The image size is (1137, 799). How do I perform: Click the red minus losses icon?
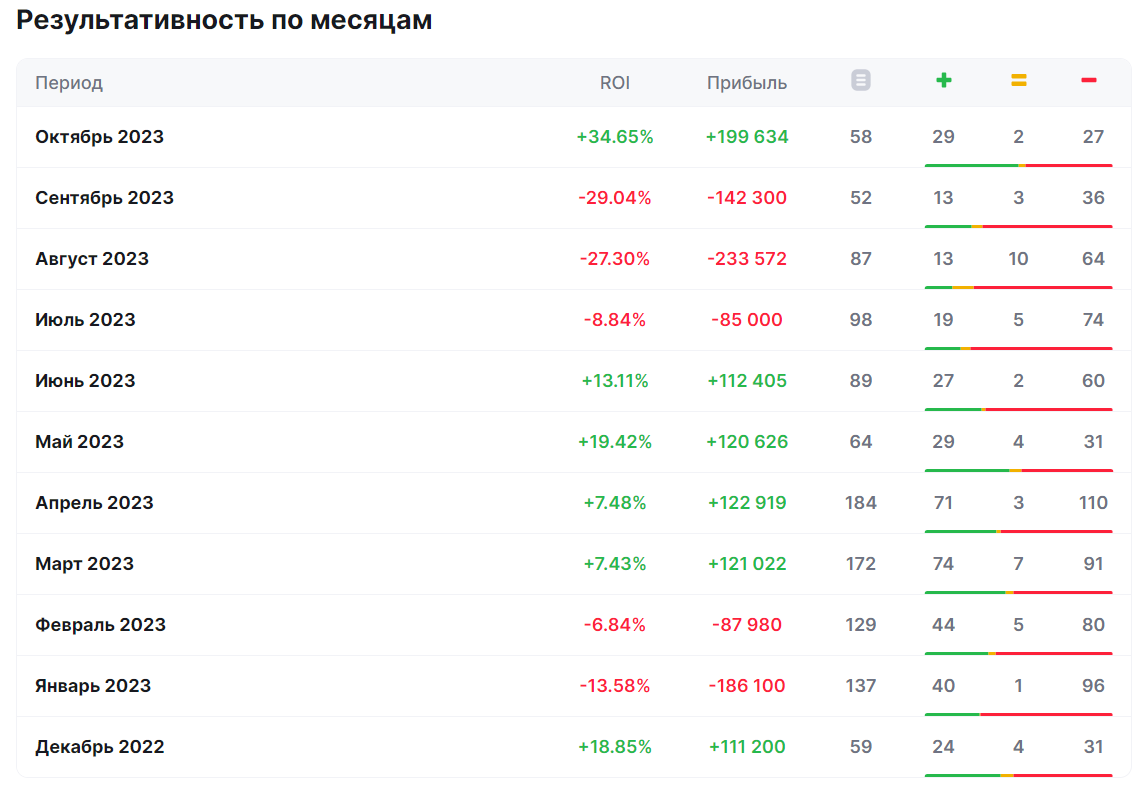click(1089, 80)
